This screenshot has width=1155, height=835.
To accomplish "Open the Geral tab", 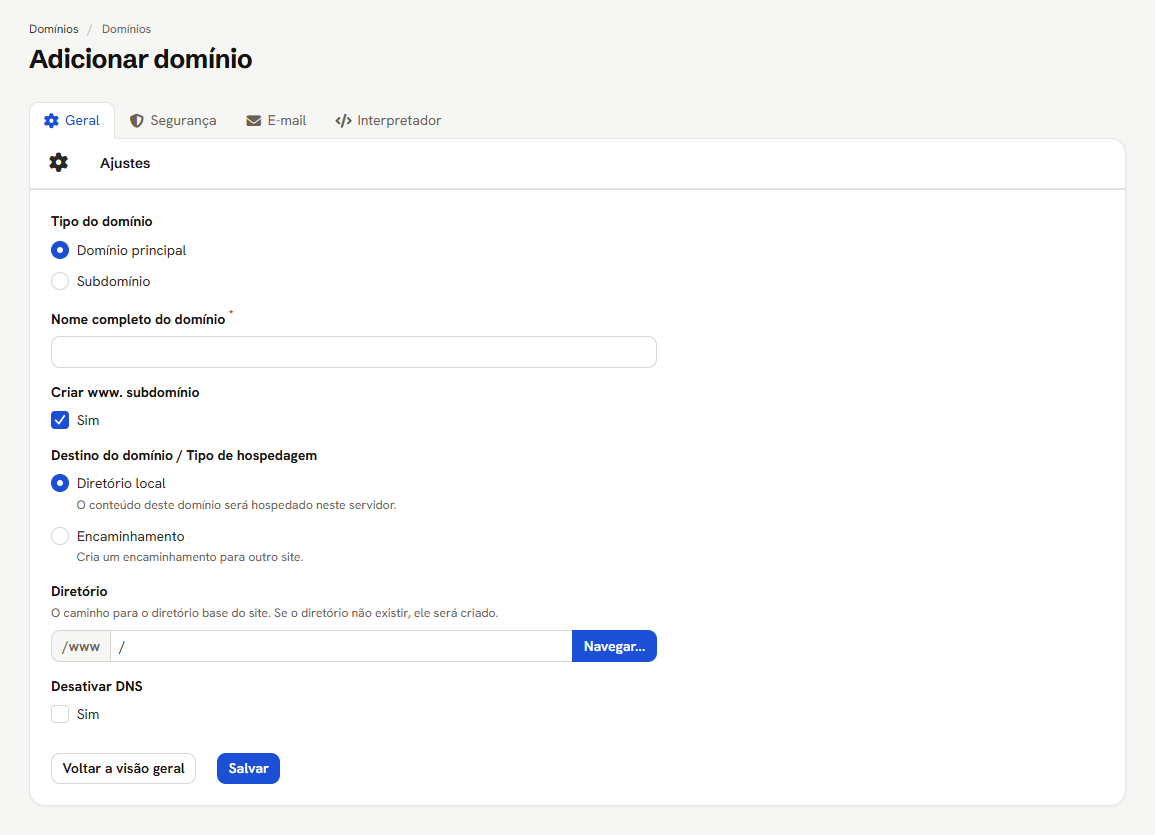I will click(x=71, y=121).
